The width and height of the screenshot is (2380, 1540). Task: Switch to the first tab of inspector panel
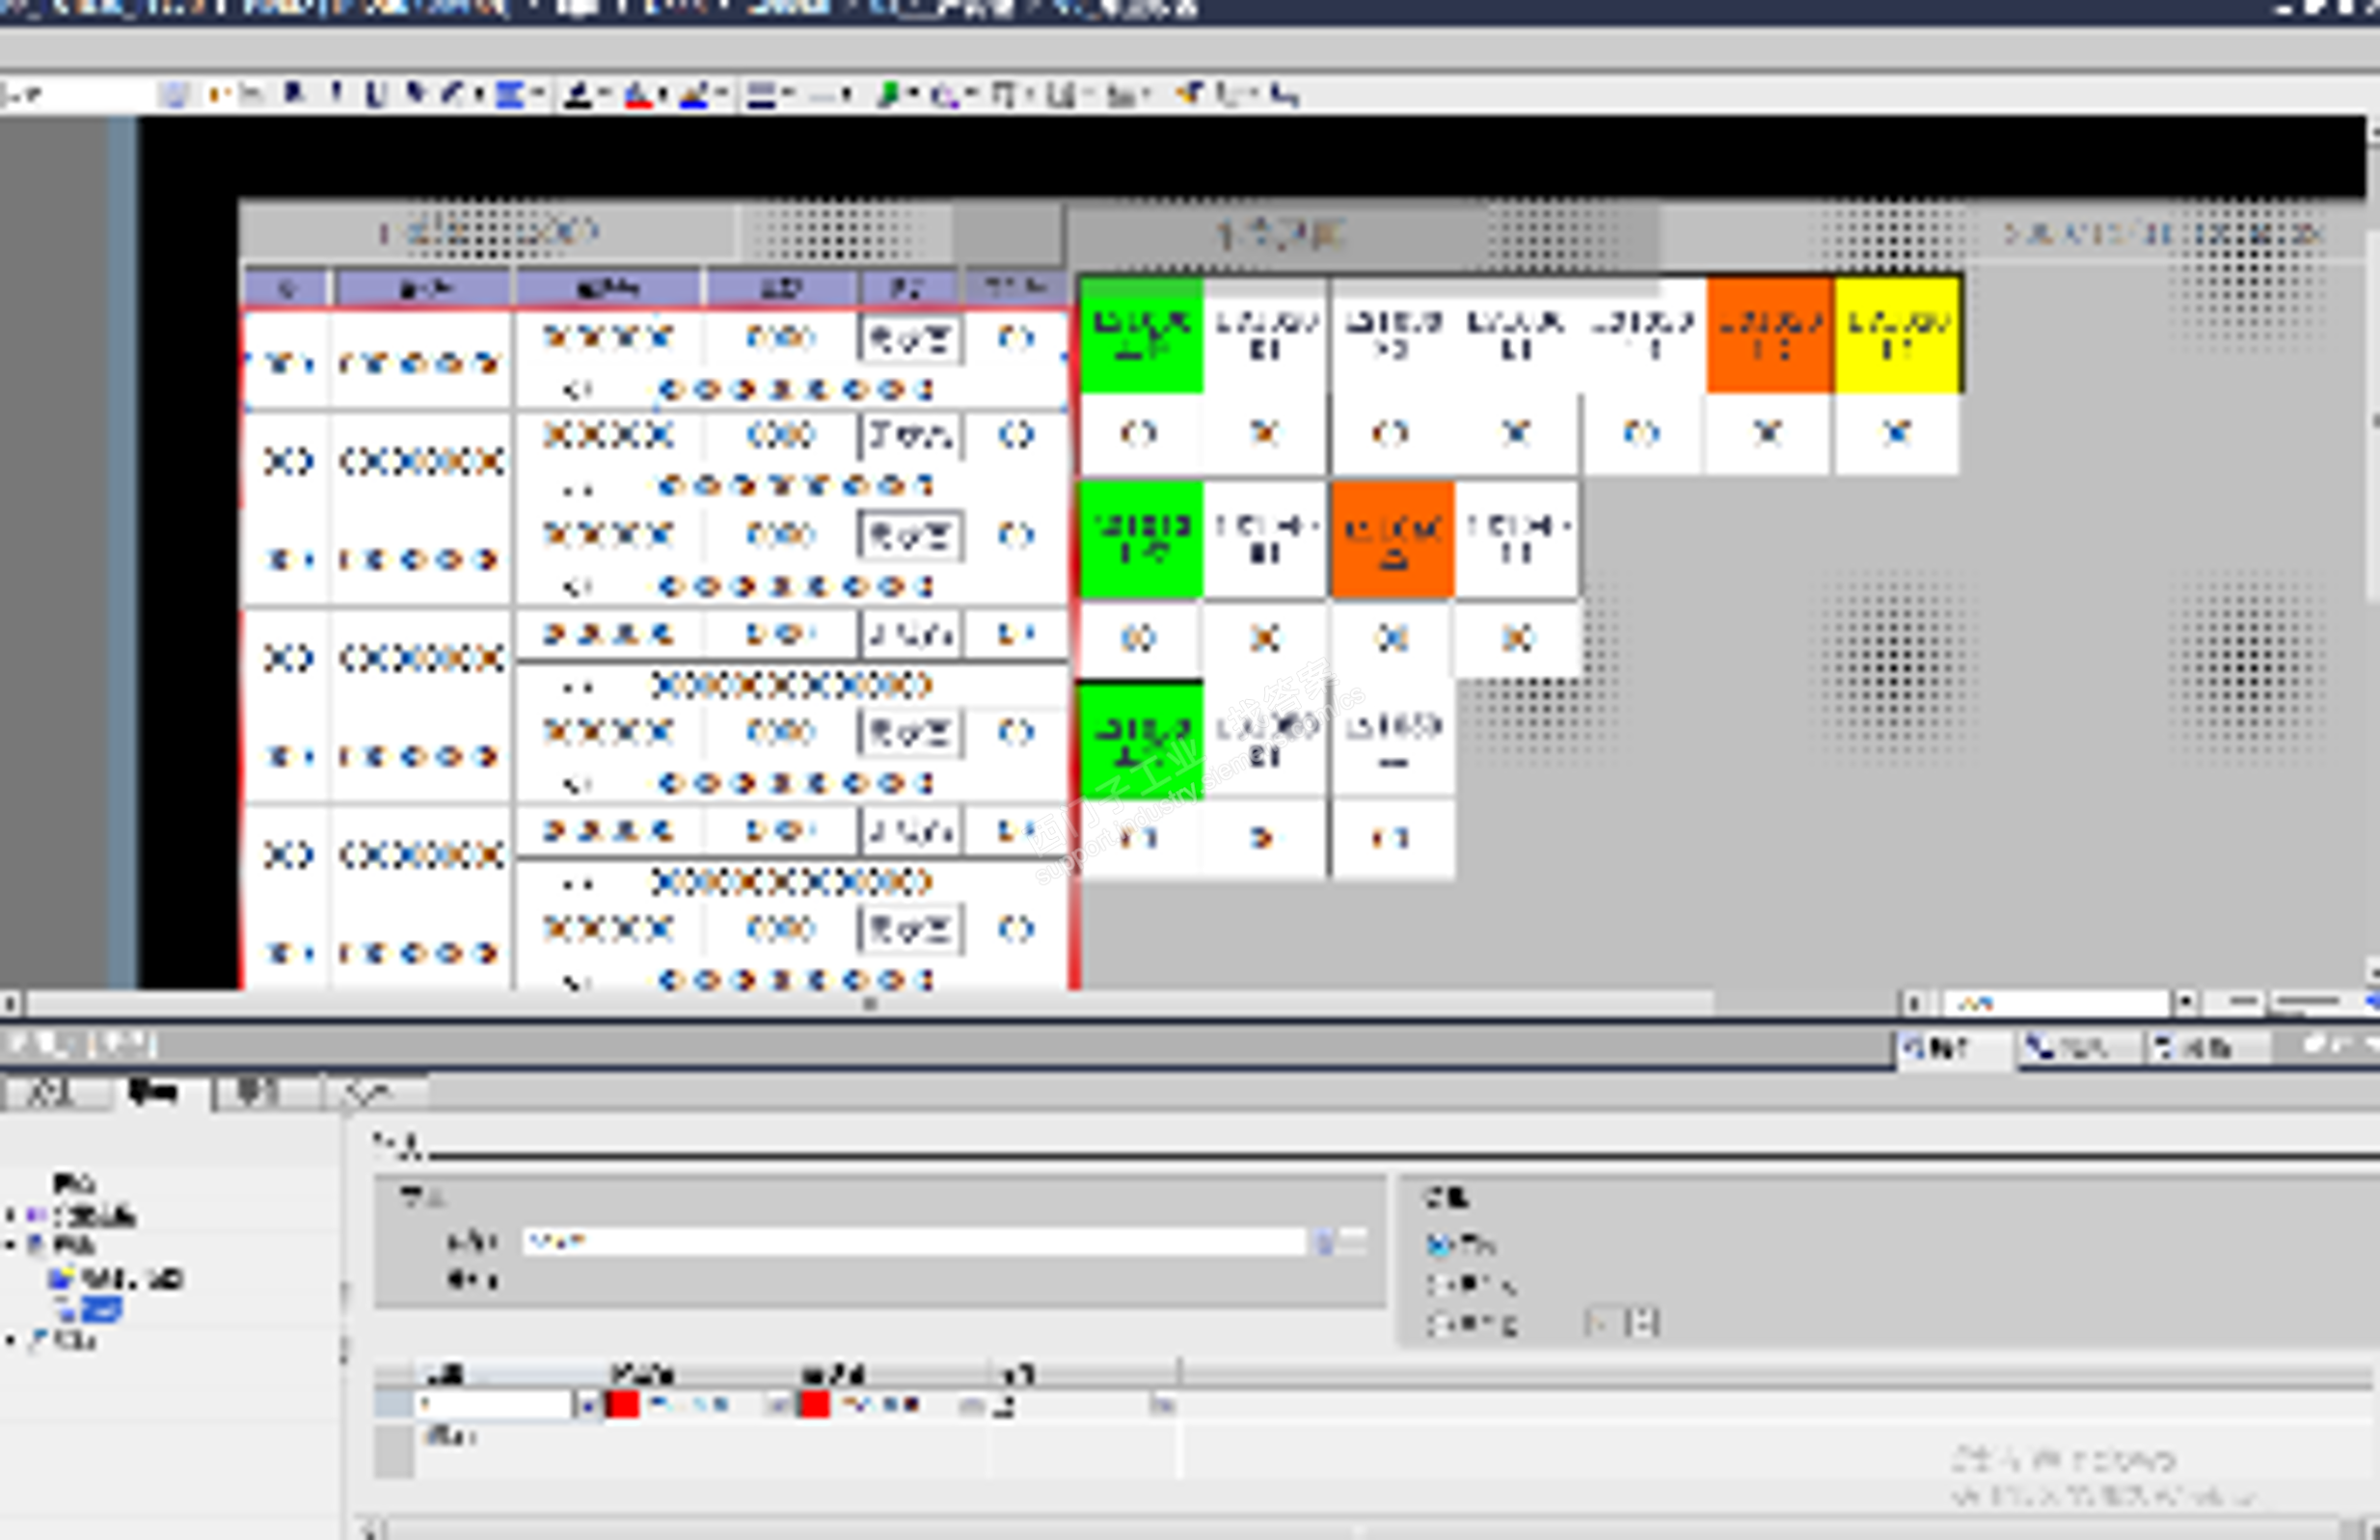pyautogui.click(x=50, y=1092)
